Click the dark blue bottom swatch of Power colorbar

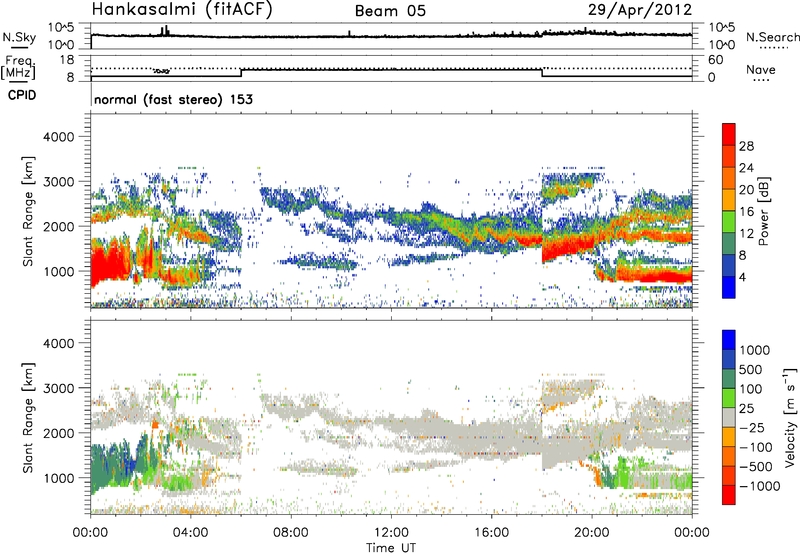[729, 287]
